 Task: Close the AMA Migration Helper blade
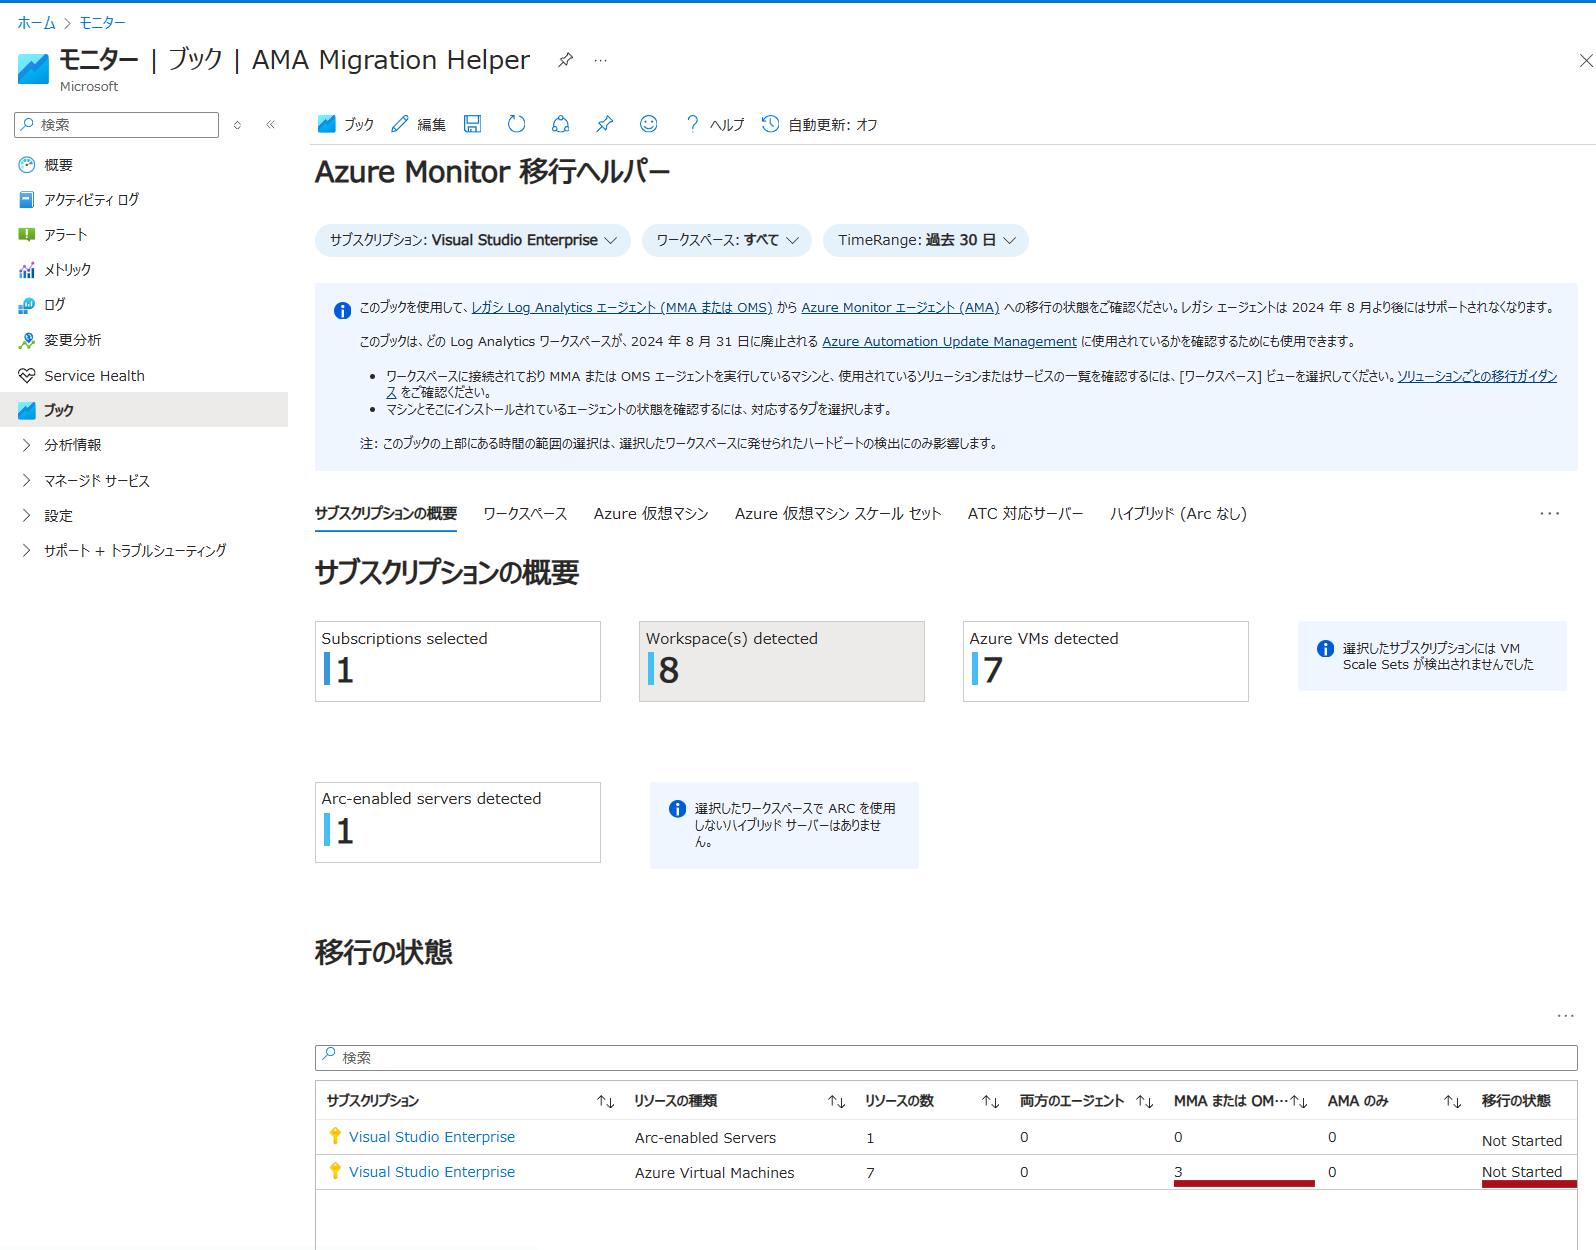click(x=1586, y=61)
